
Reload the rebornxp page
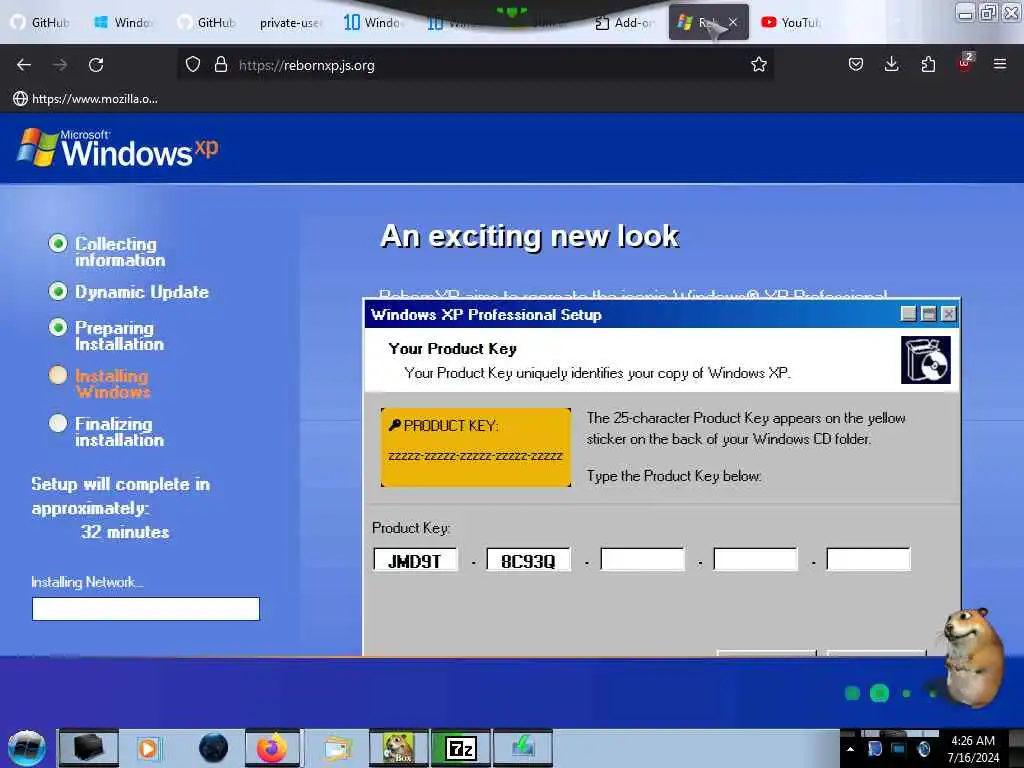tap(96, 65)
